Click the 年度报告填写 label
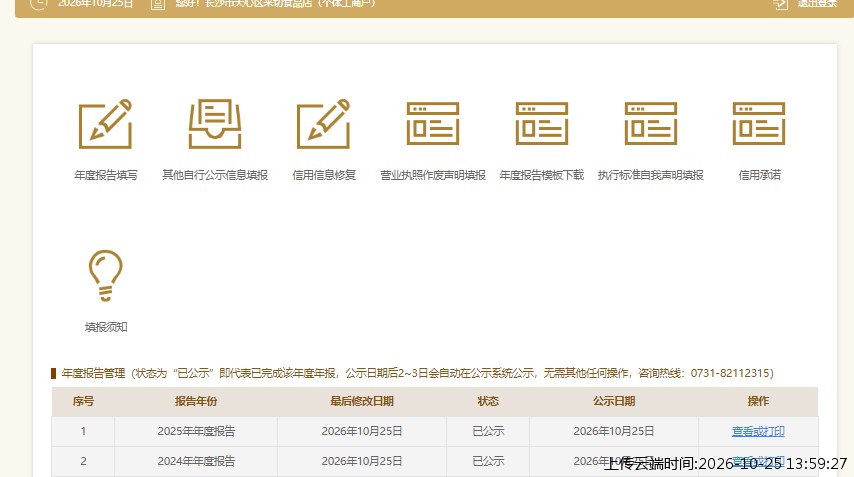854x477 pixels. (x=106, y=175)
